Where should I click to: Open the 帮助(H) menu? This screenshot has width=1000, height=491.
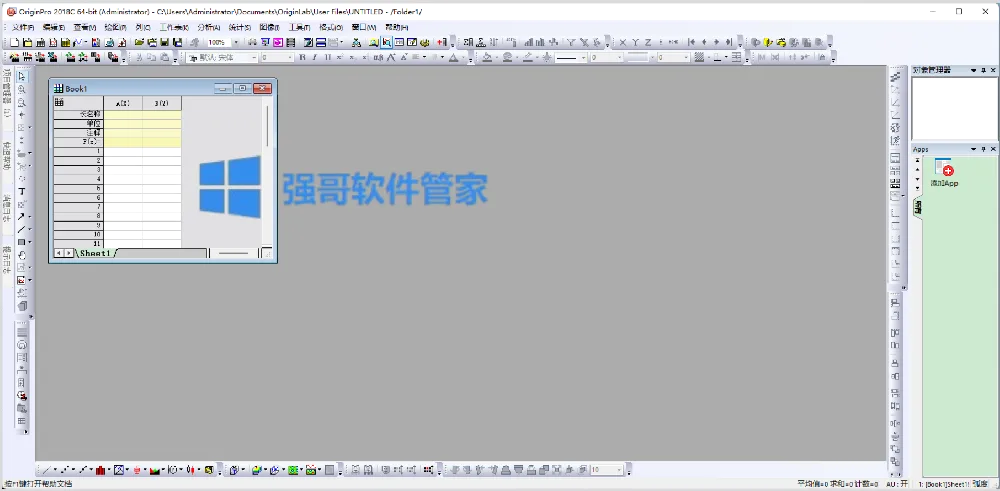397,27
